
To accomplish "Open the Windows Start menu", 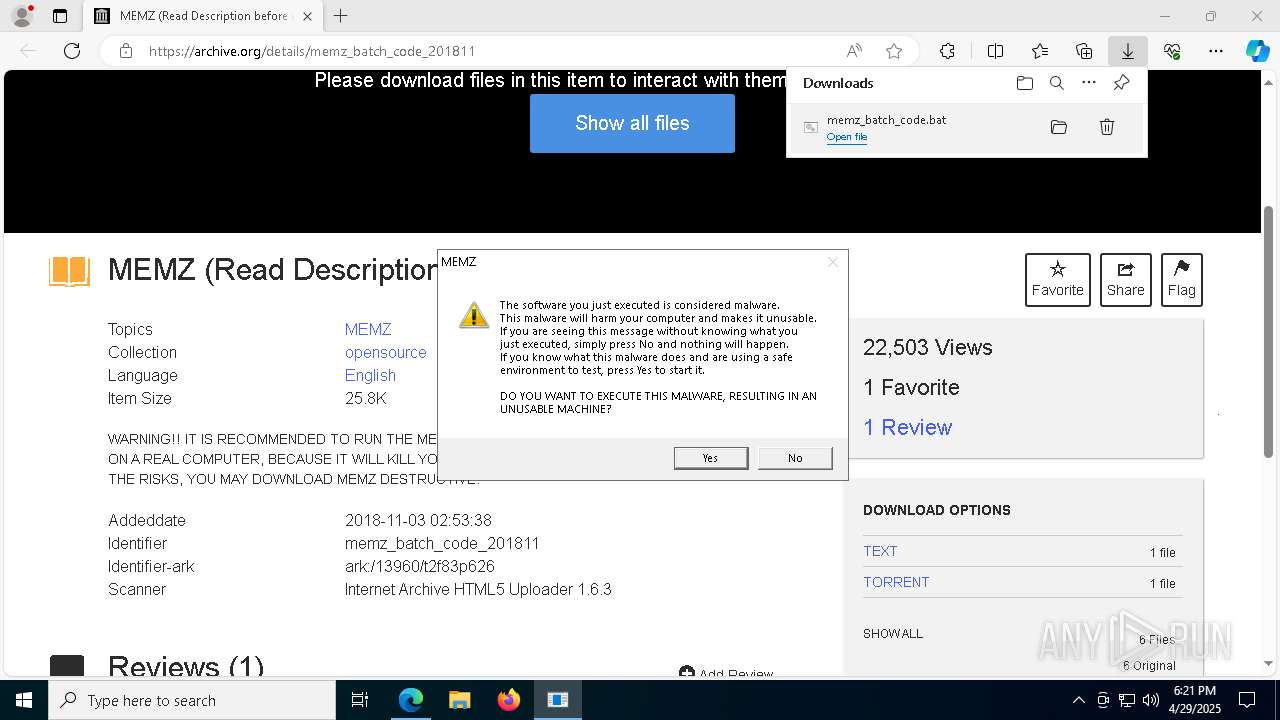I will [x=24, y=700].
